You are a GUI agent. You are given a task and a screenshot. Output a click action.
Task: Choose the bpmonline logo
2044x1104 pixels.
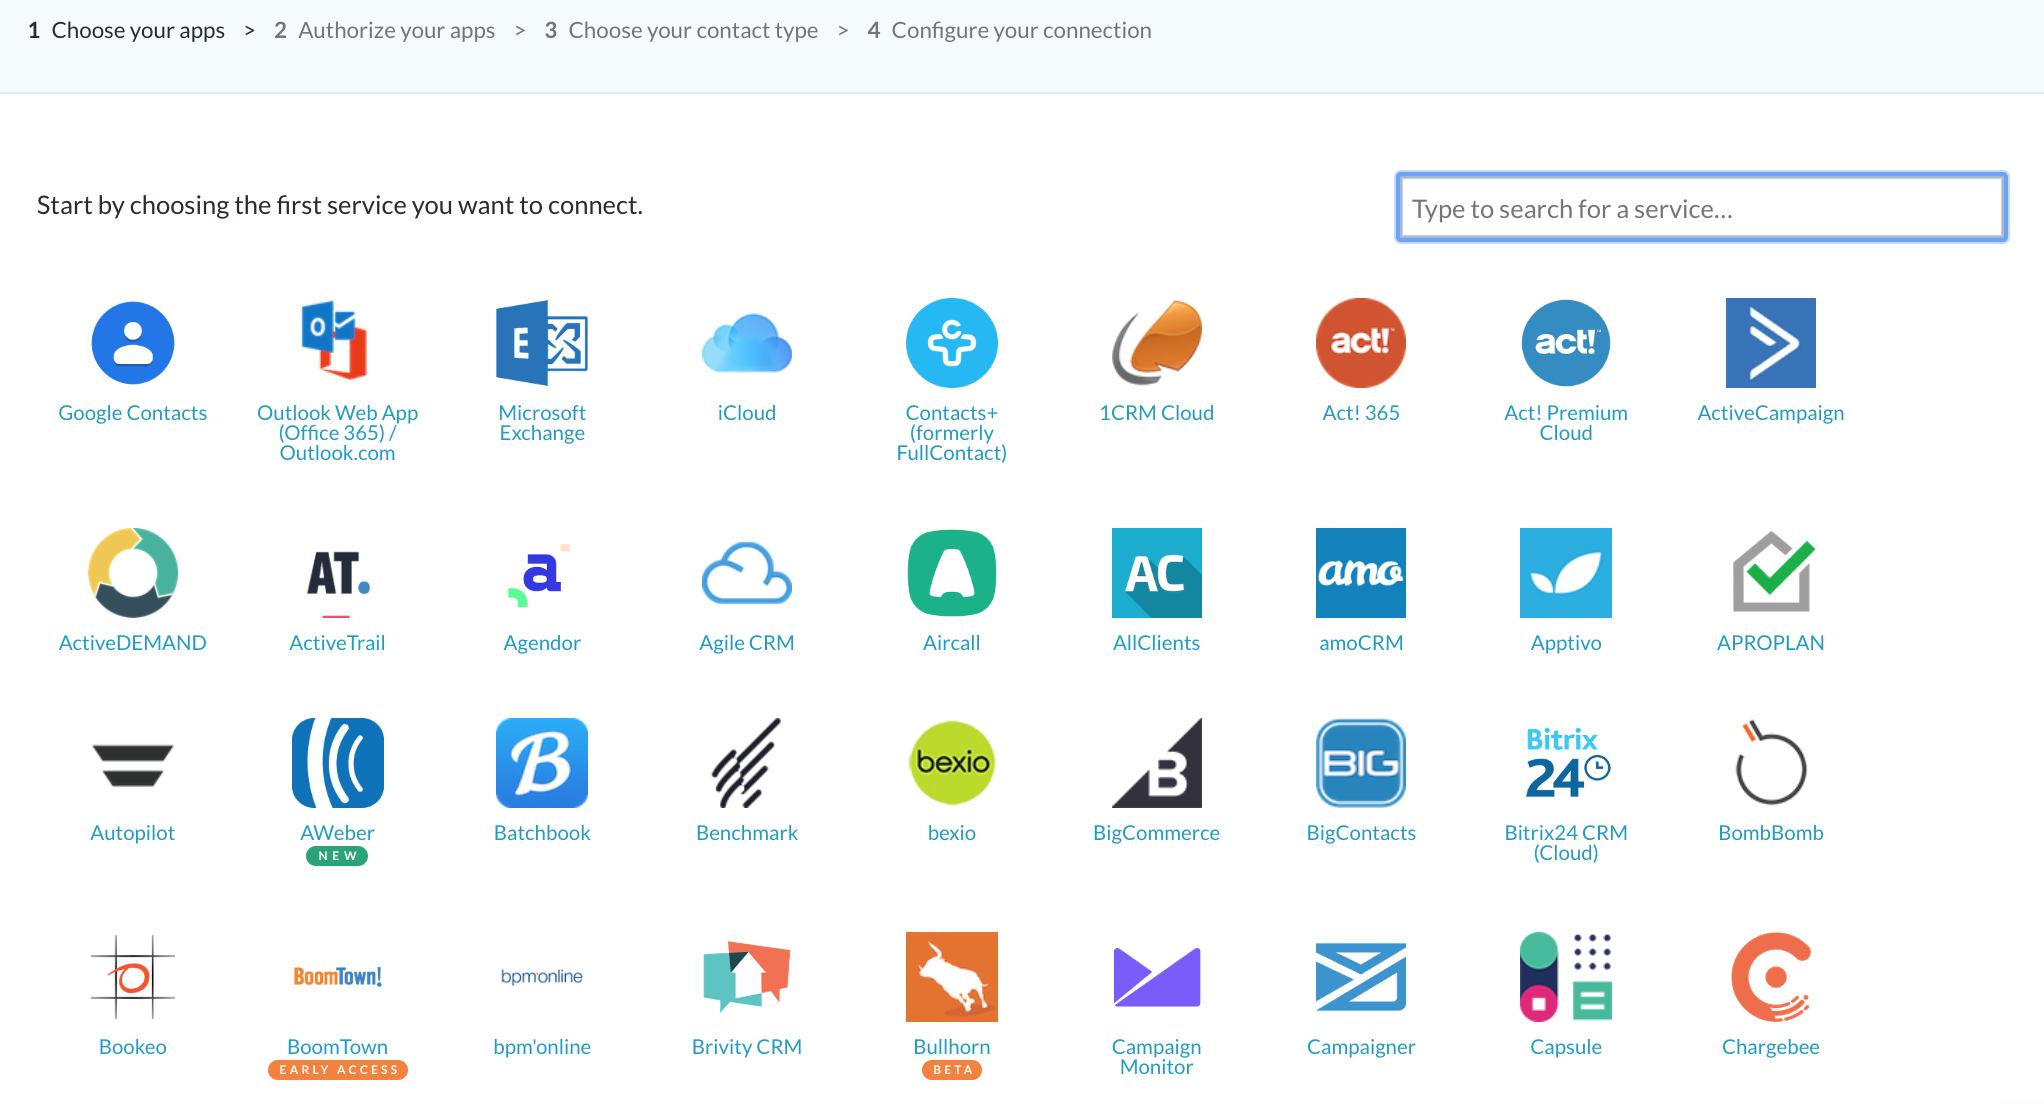point(542,977)
